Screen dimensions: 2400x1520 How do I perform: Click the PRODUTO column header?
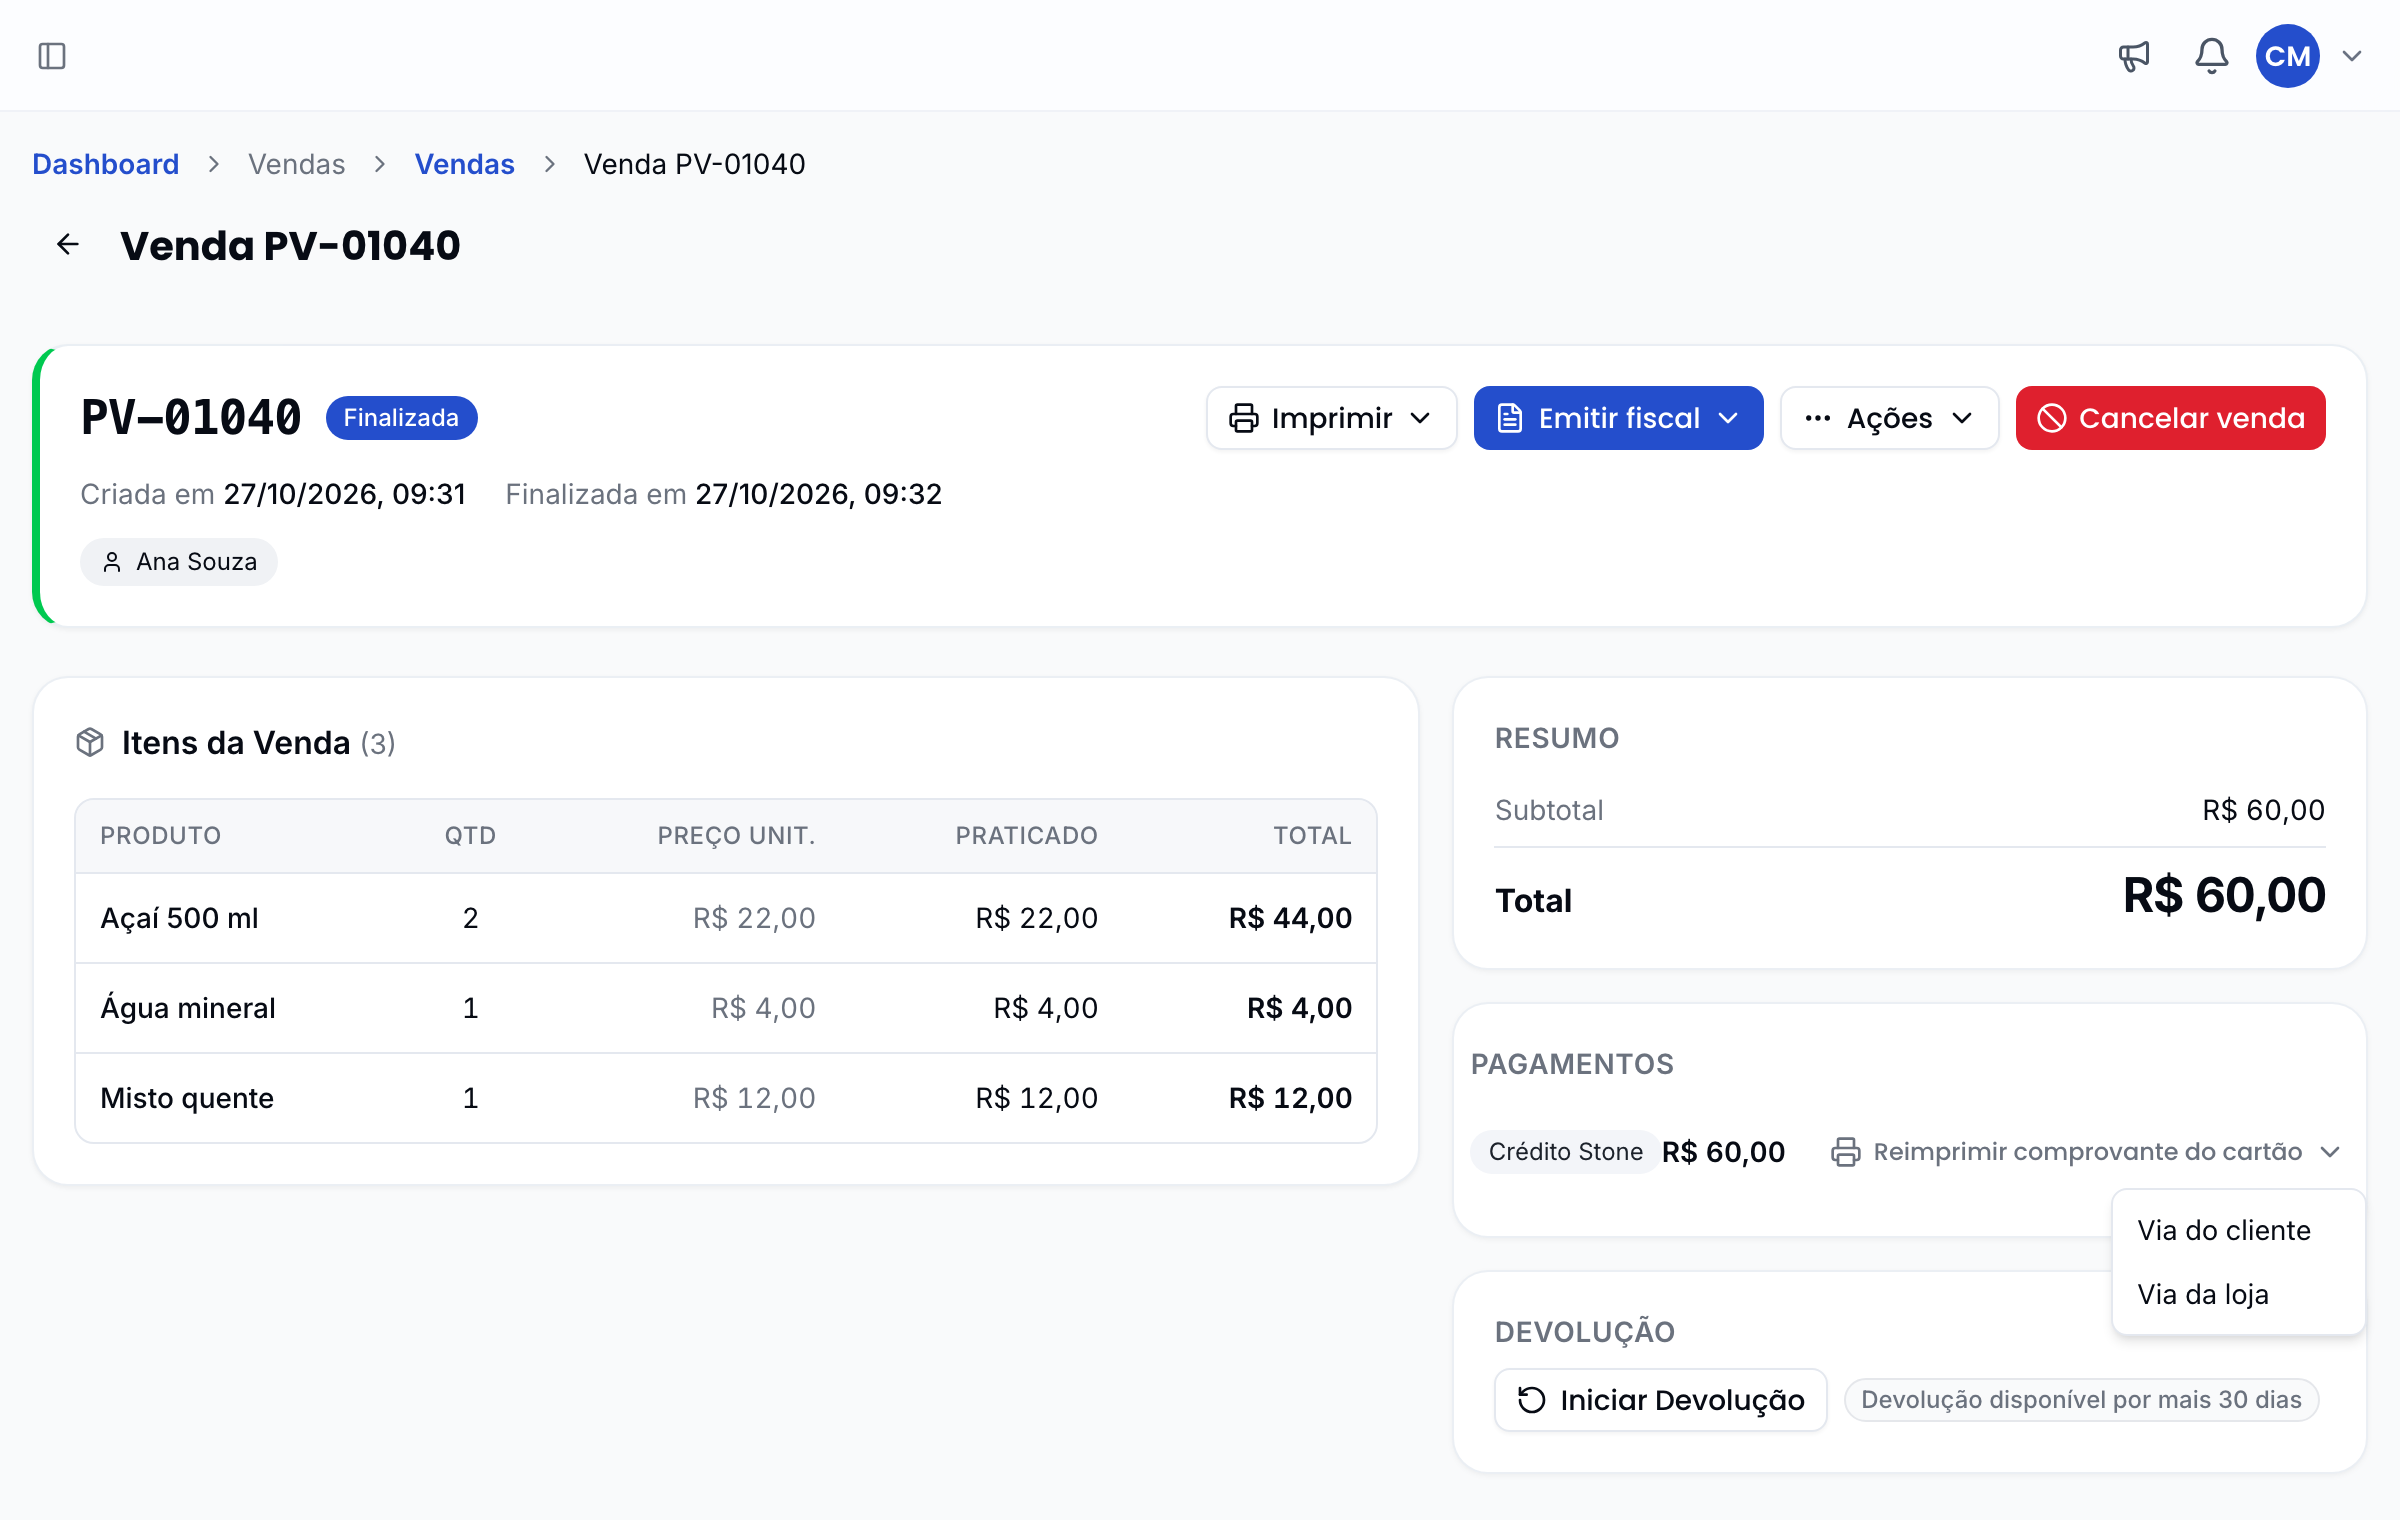click(161, 836)
